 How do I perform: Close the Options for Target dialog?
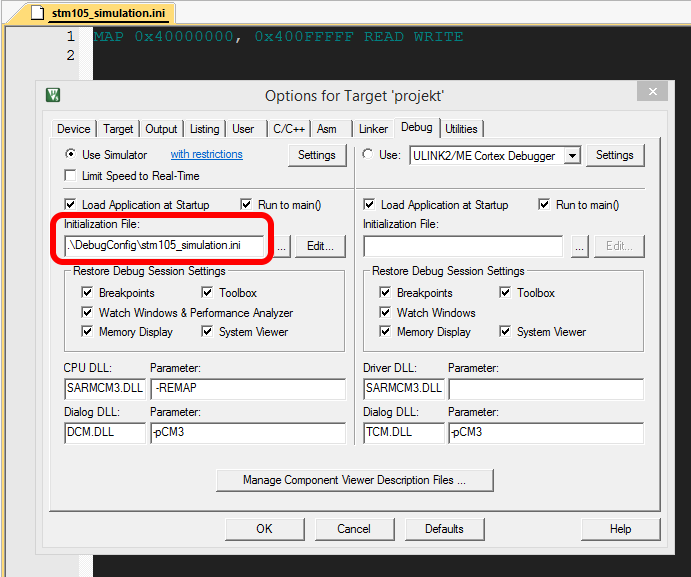(653, 93)
